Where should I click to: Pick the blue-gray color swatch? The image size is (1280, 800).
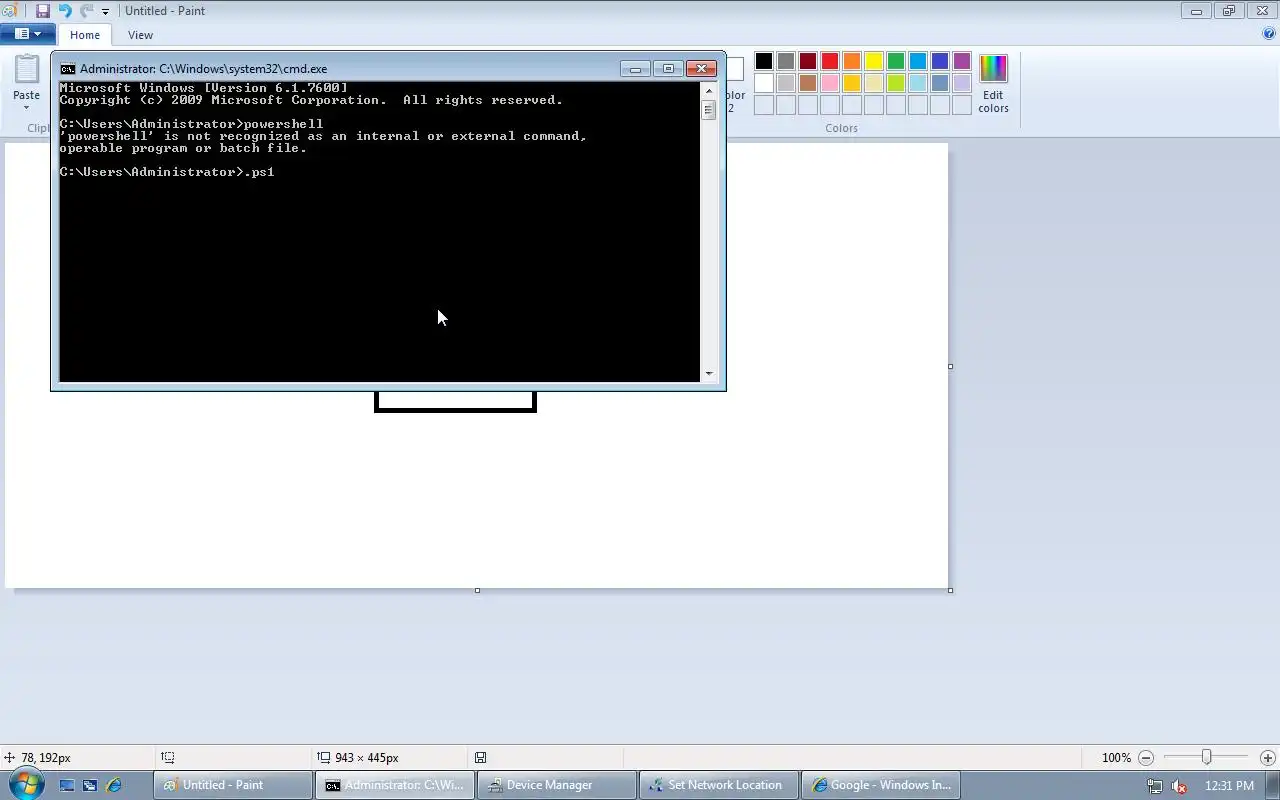tap(940, 83)
